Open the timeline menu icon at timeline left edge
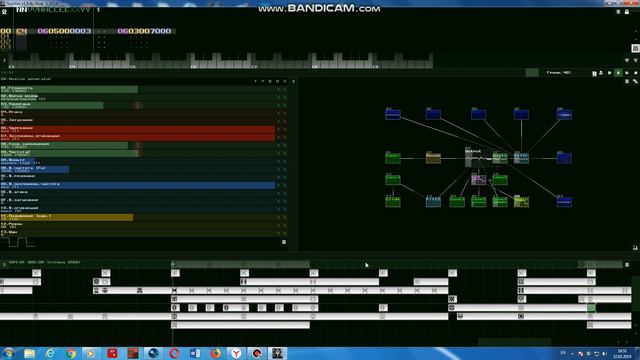The width and height of the screenshot is (640, 360). click(x=4, y=264)
